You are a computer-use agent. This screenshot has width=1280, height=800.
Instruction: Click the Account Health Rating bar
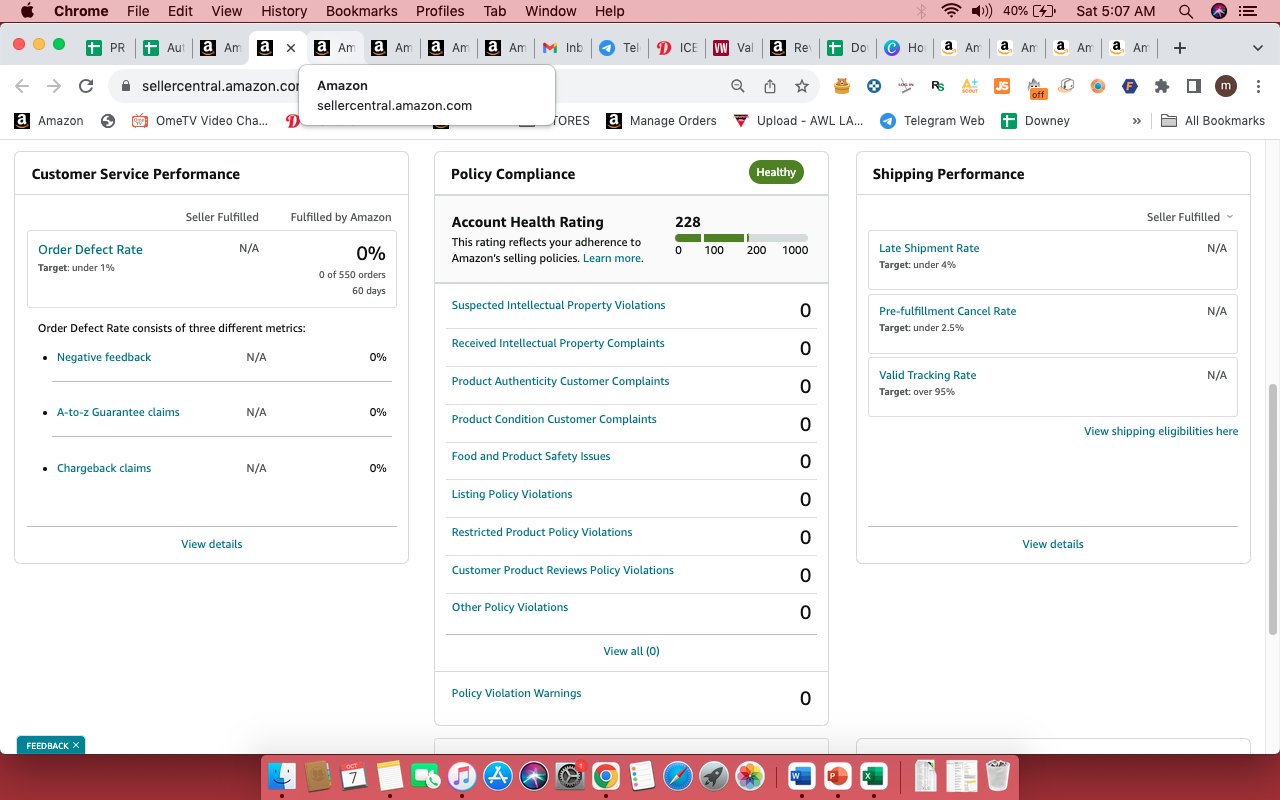click(741, 238)
